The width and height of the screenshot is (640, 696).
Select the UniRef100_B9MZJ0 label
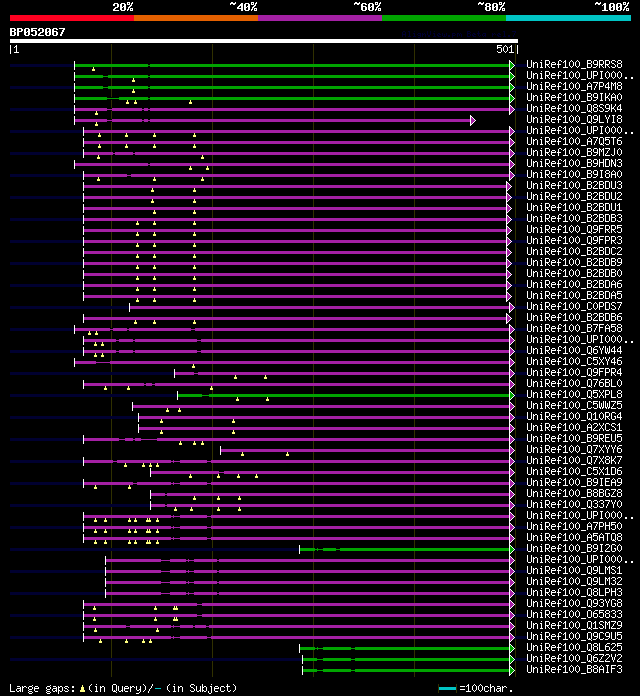(x=574, y=152)
